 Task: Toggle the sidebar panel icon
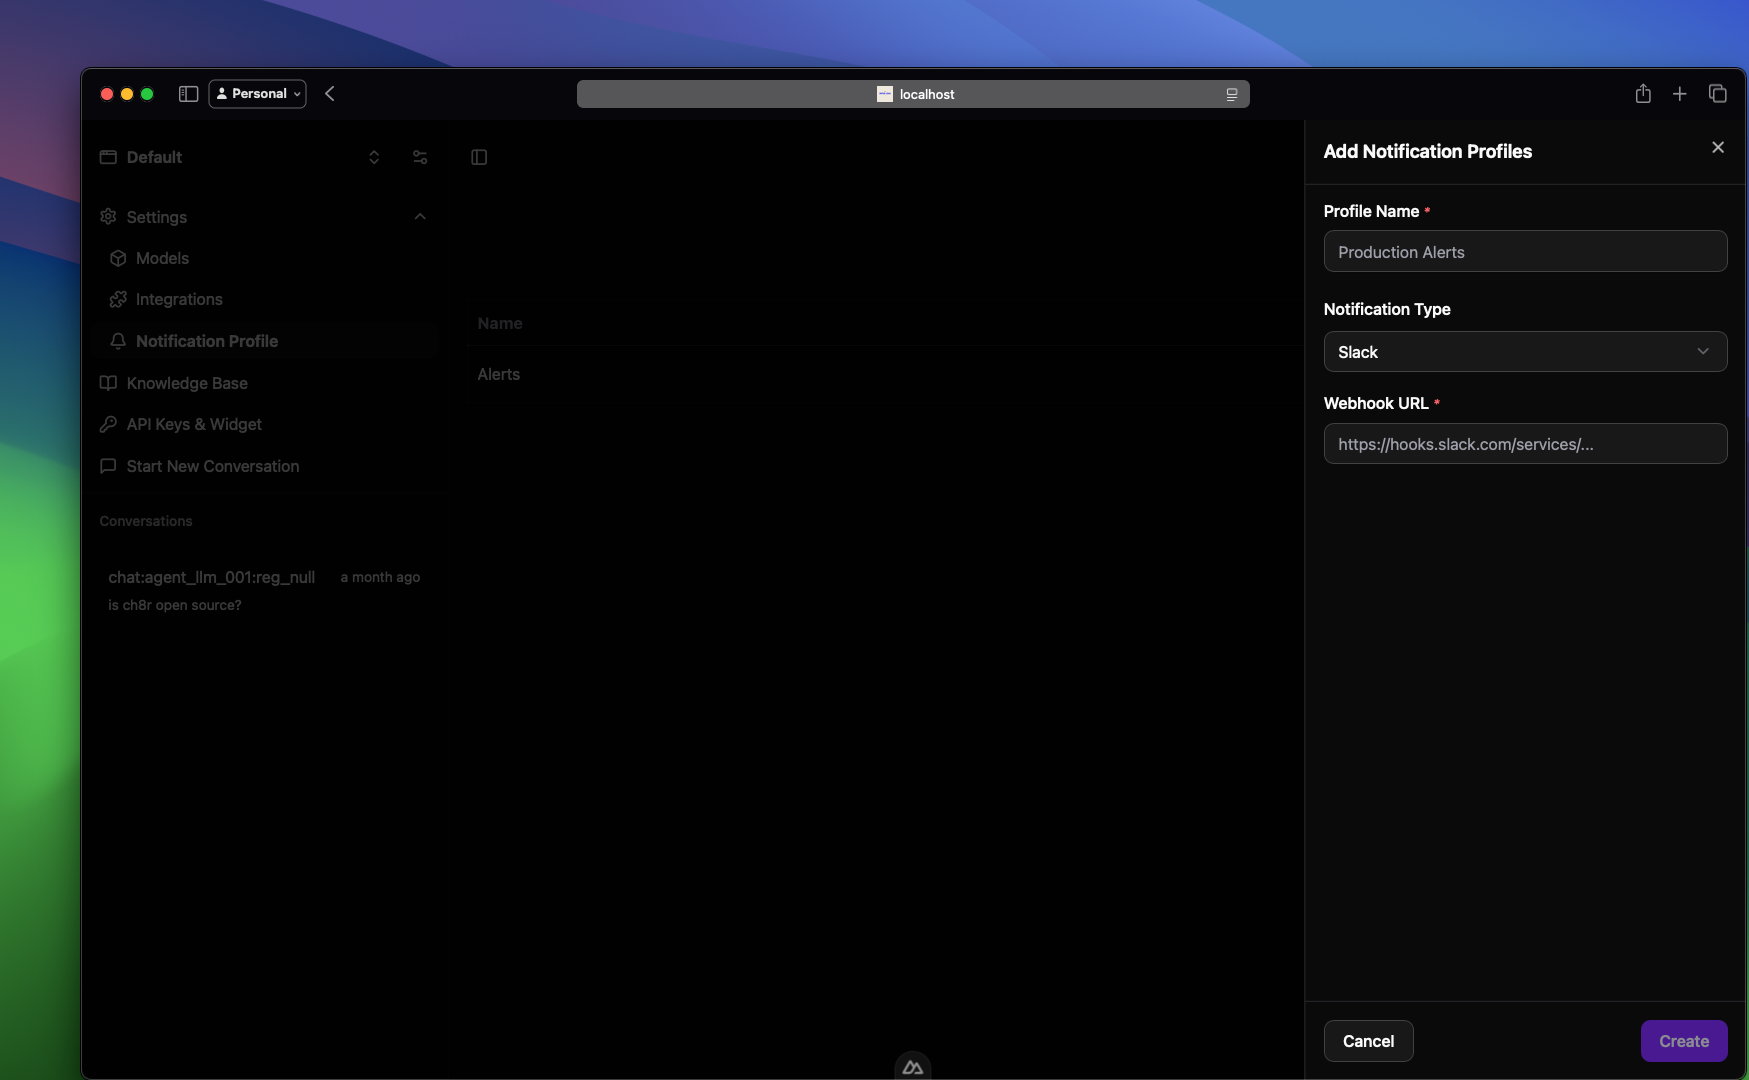point(480,157)
